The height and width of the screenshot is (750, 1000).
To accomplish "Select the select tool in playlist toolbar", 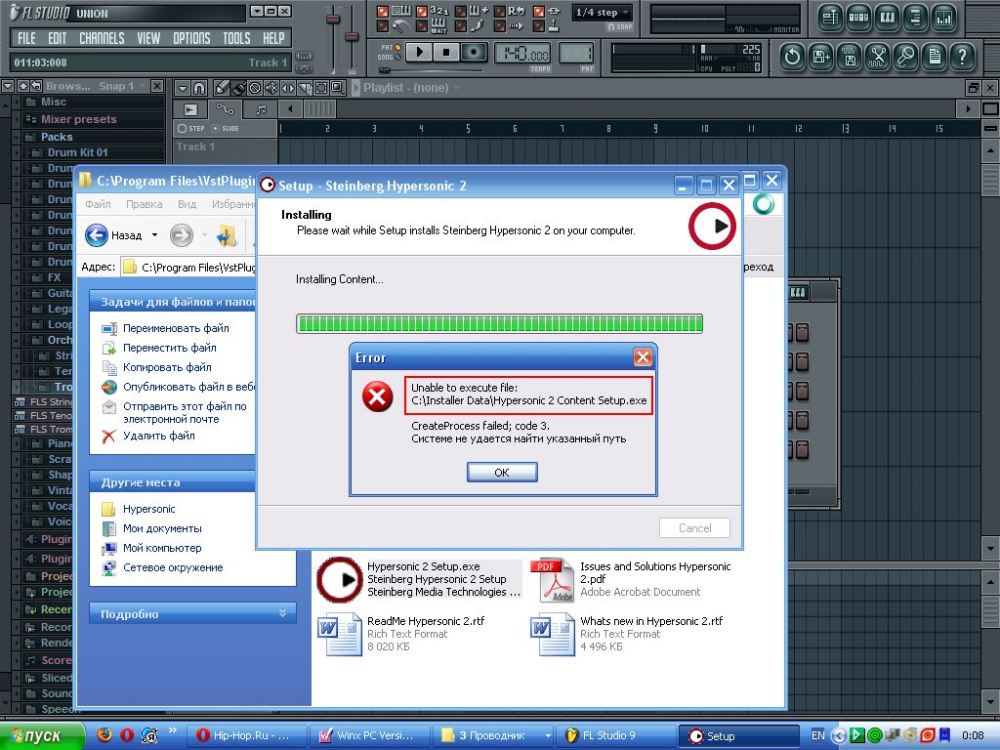I will pyautogui.click(x=321, y=87).
